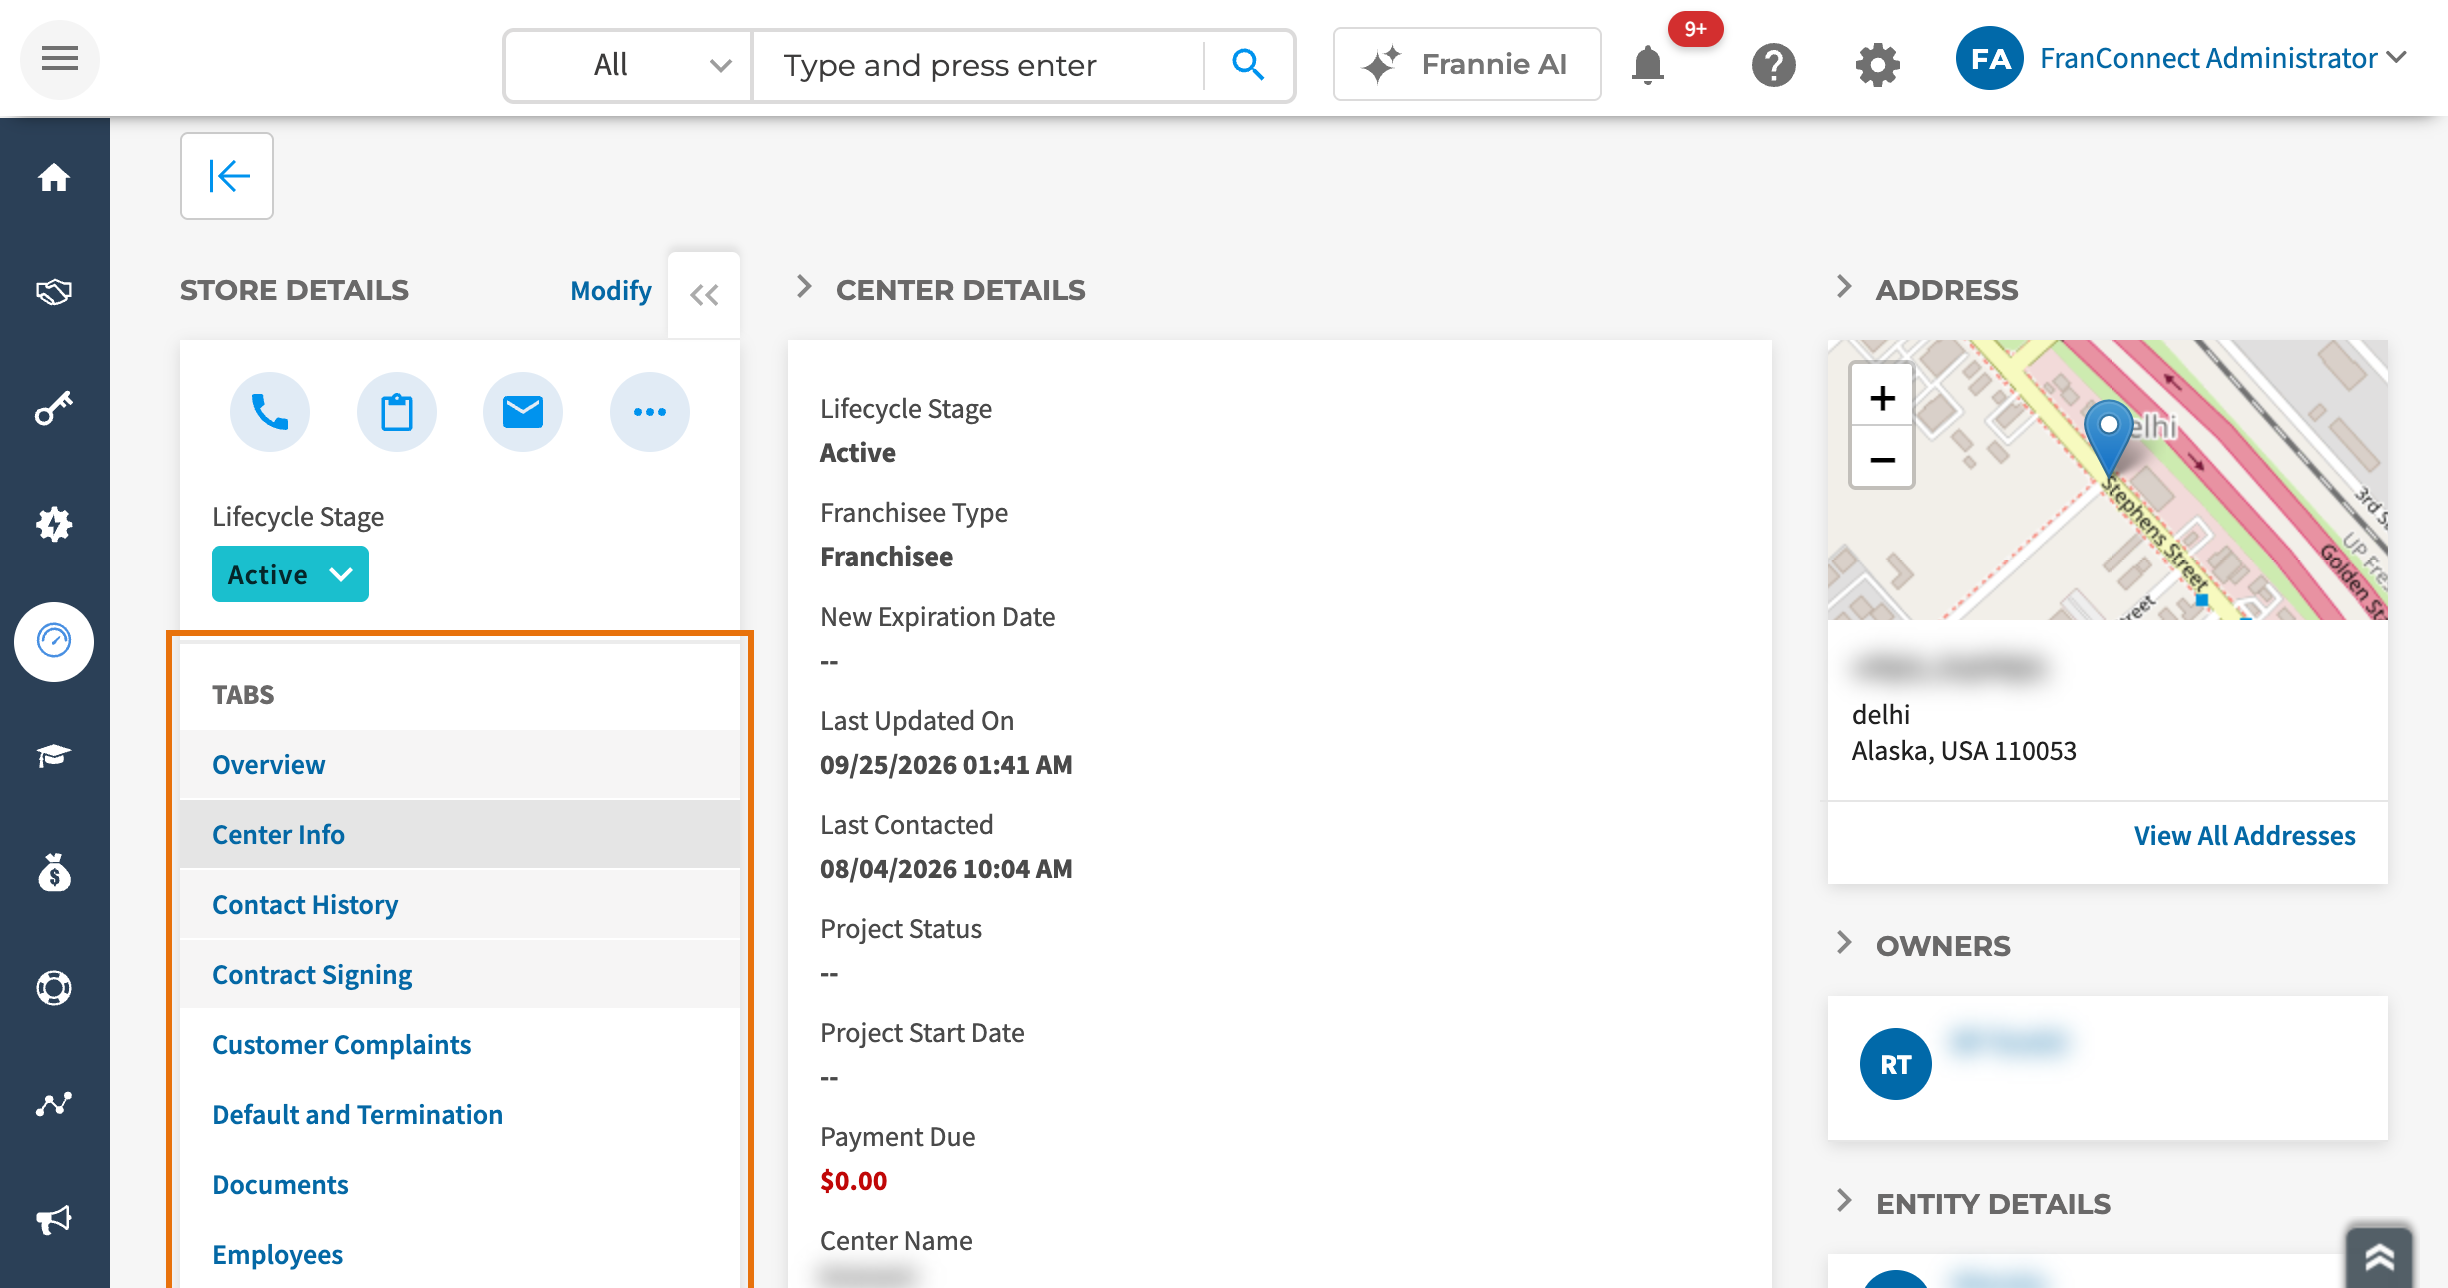Open notifications bell
2448x1288 pixels.
(x=1647, y=65)
